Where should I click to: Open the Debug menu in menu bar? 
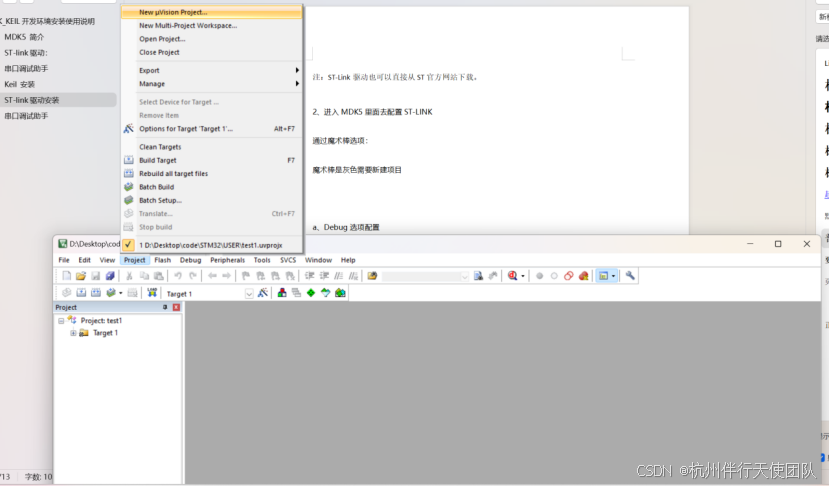[x=190, y=260]
